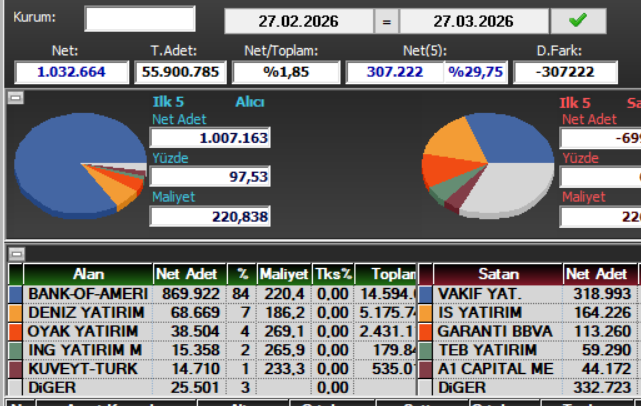The height and width of the screenshot is (406, 641).
Task: Click the D.Fark value -307222
Action: pyautogui.click(x=565, y=72)
